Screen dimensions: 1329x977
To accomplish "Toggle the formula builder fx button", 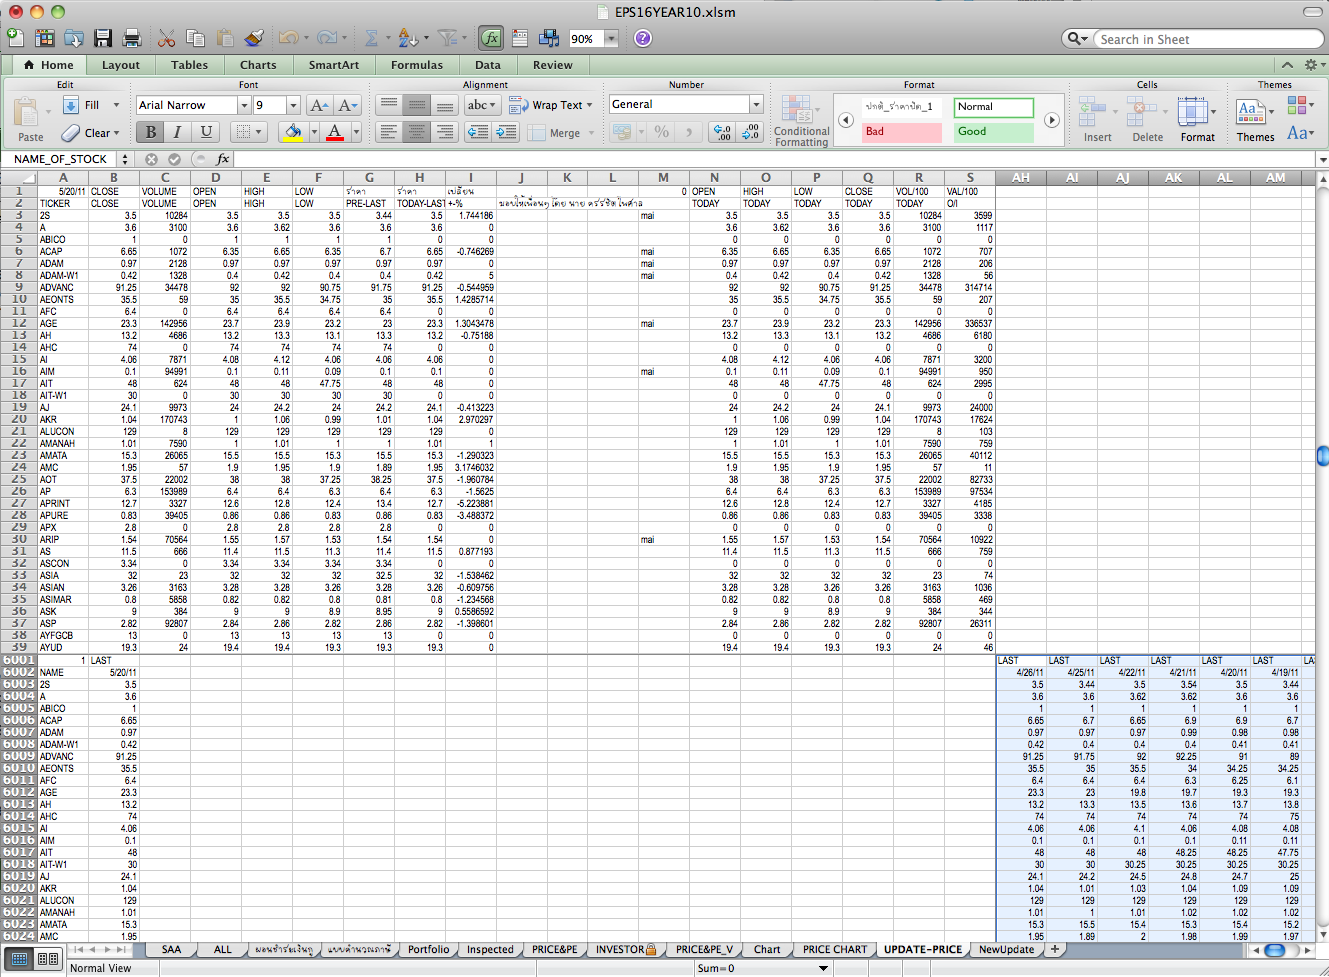I will pyautogui.click(x=490, y=38).
